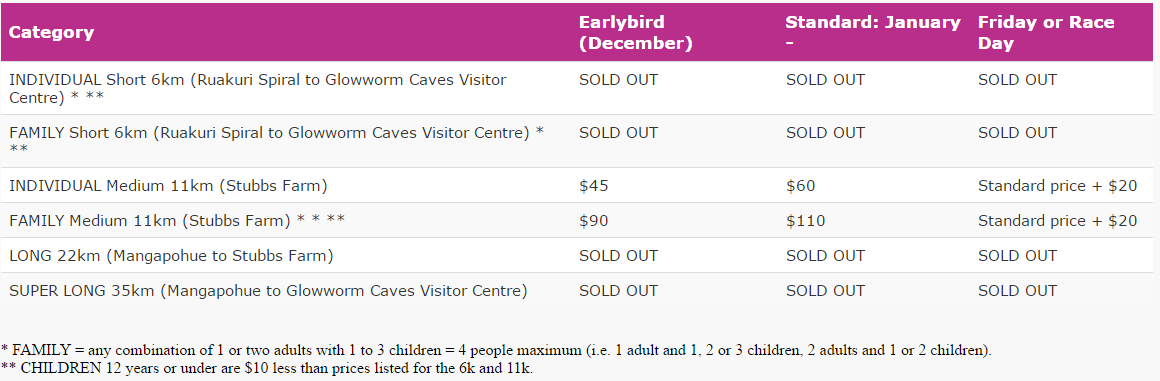Select LONG 22km Mangapohue to Stubbs Farm
Viewport: 1160px width, 381px height.
pyautogui.click(x=171, y=255)
